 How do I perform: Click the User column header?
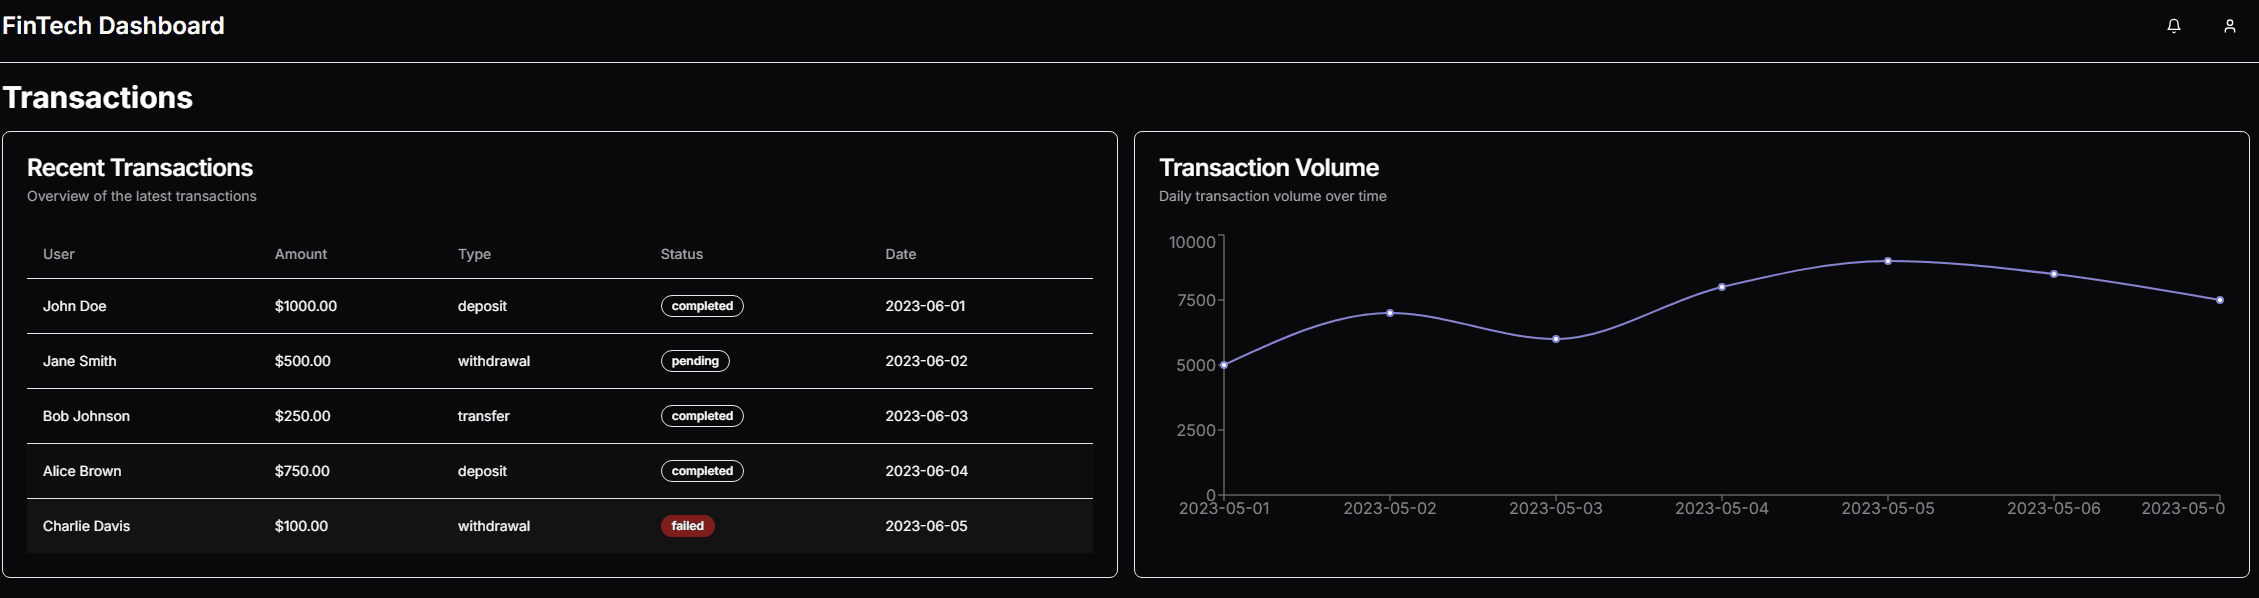pos(59,254)
